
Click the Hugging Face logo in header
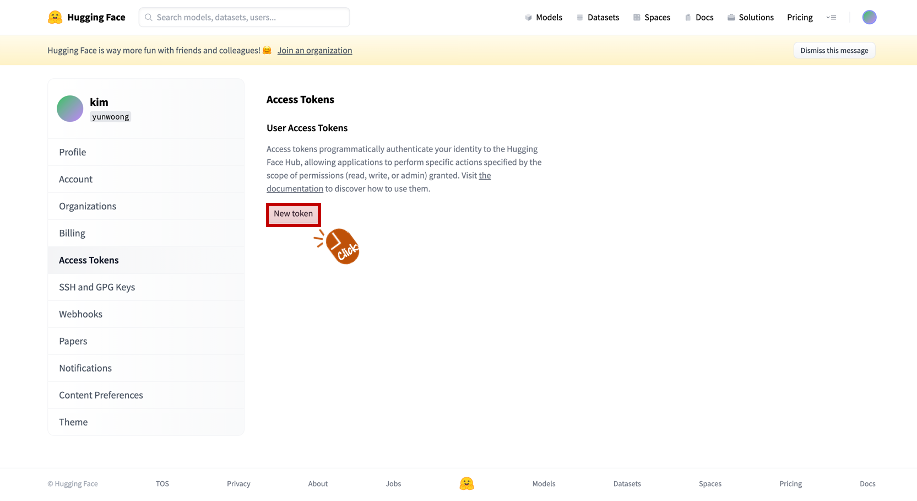(x=87, y=18)
